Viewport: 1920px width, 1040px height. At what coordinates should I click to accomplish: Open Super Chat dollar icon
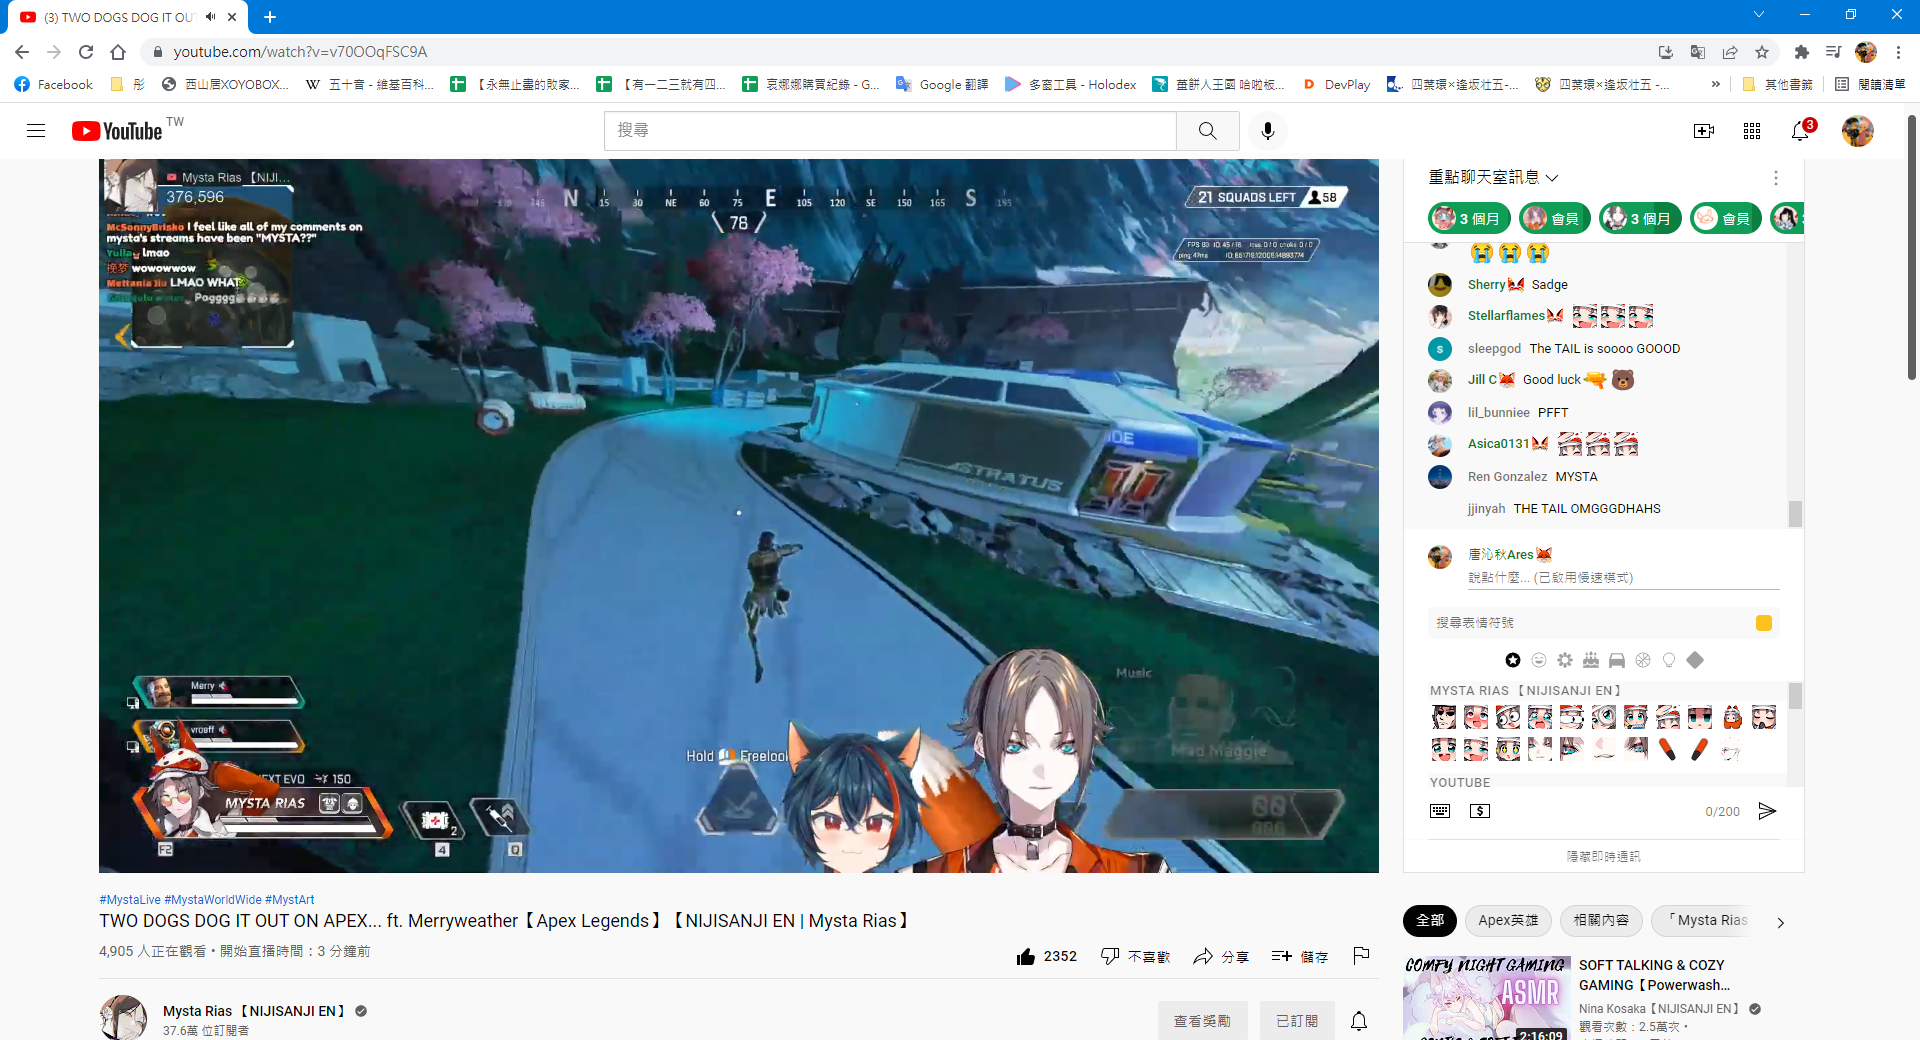[1480, 811]
